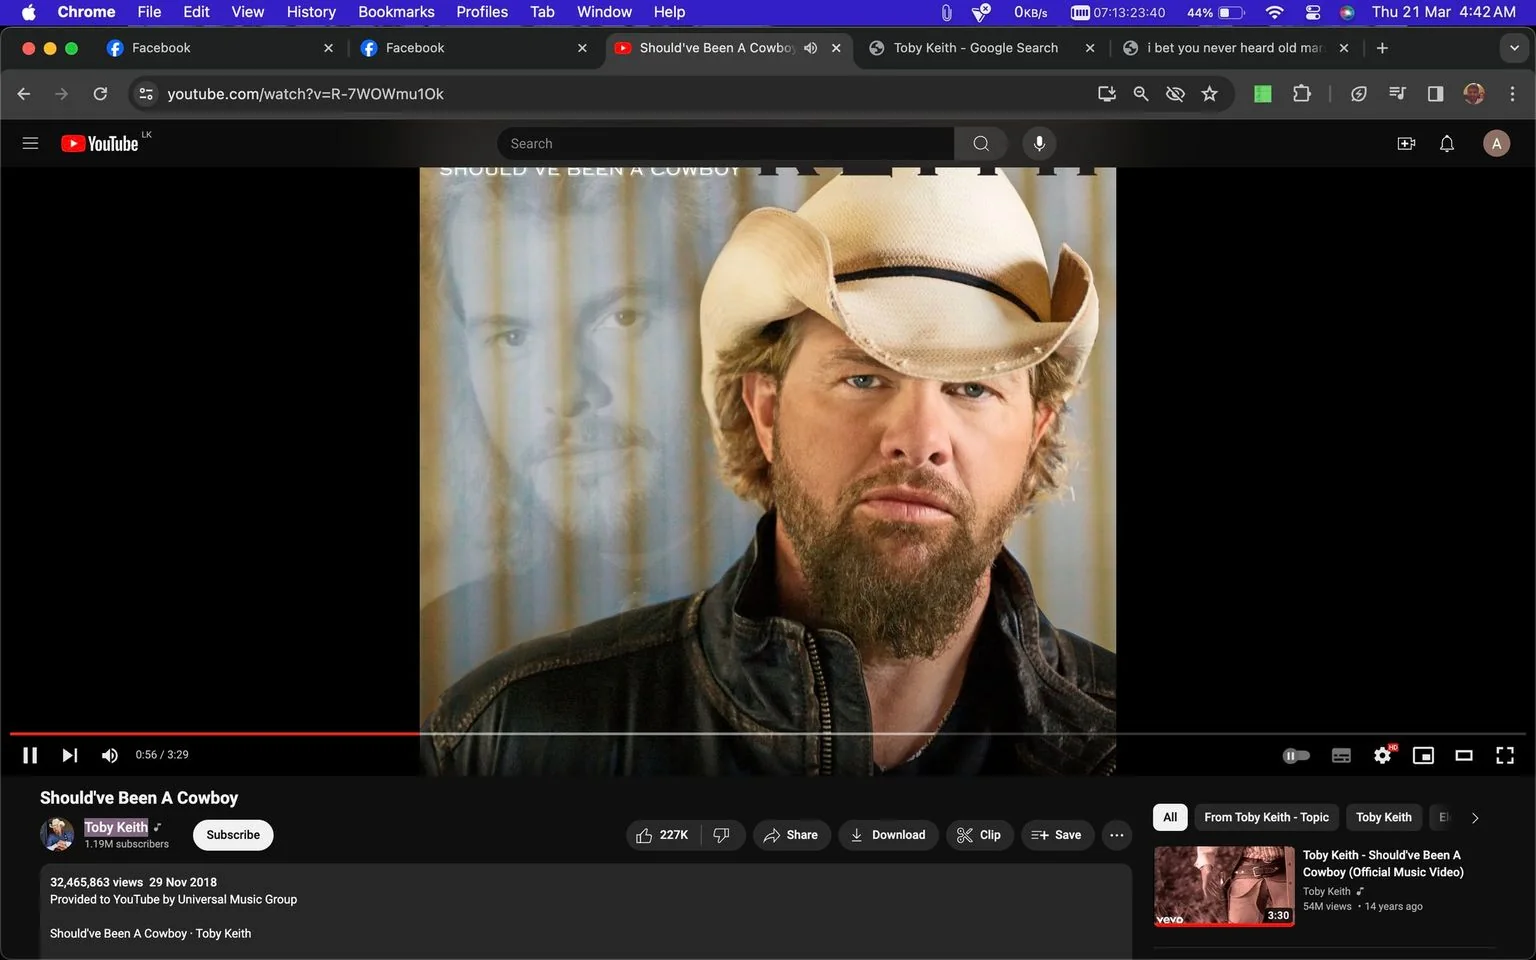Click the green extension icon in the toolbar
1536x960 pixels.
click(1263, 94)
